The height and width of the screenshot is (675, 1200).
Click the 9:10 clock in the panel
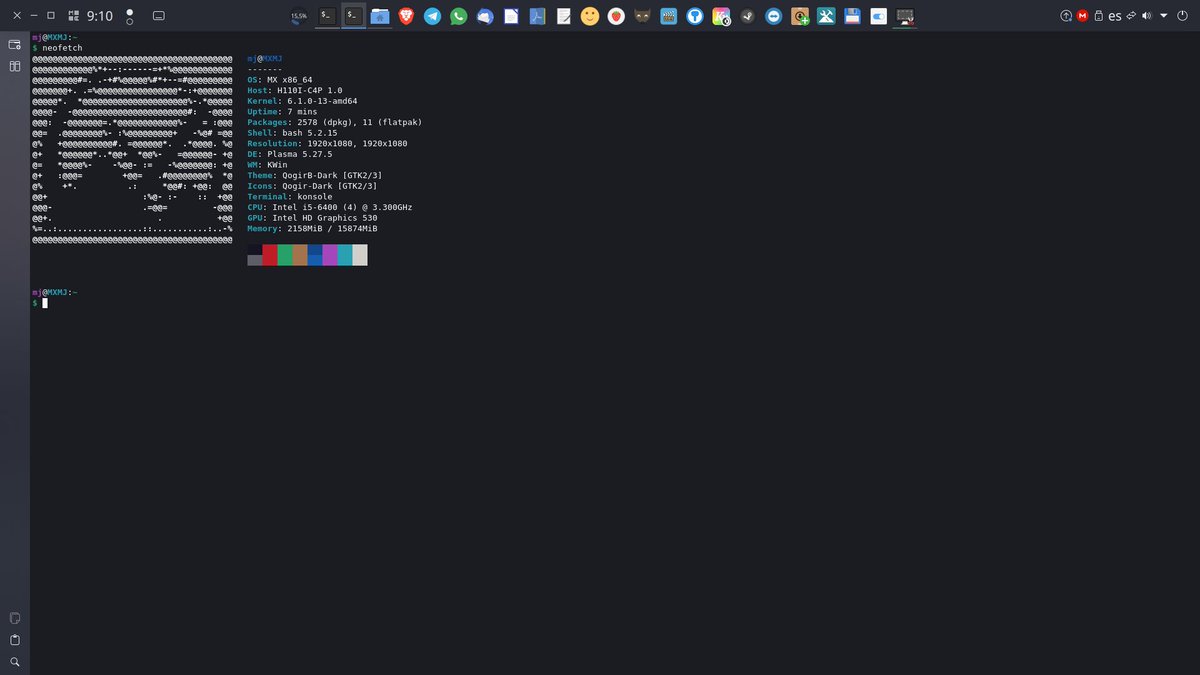pos(100,16)
